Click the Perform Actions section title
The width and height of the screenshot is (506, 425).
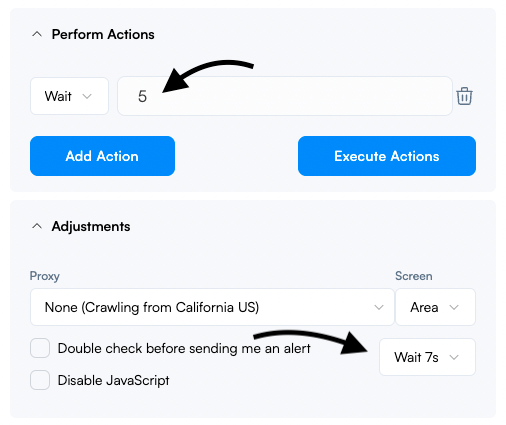coord(103,34)
